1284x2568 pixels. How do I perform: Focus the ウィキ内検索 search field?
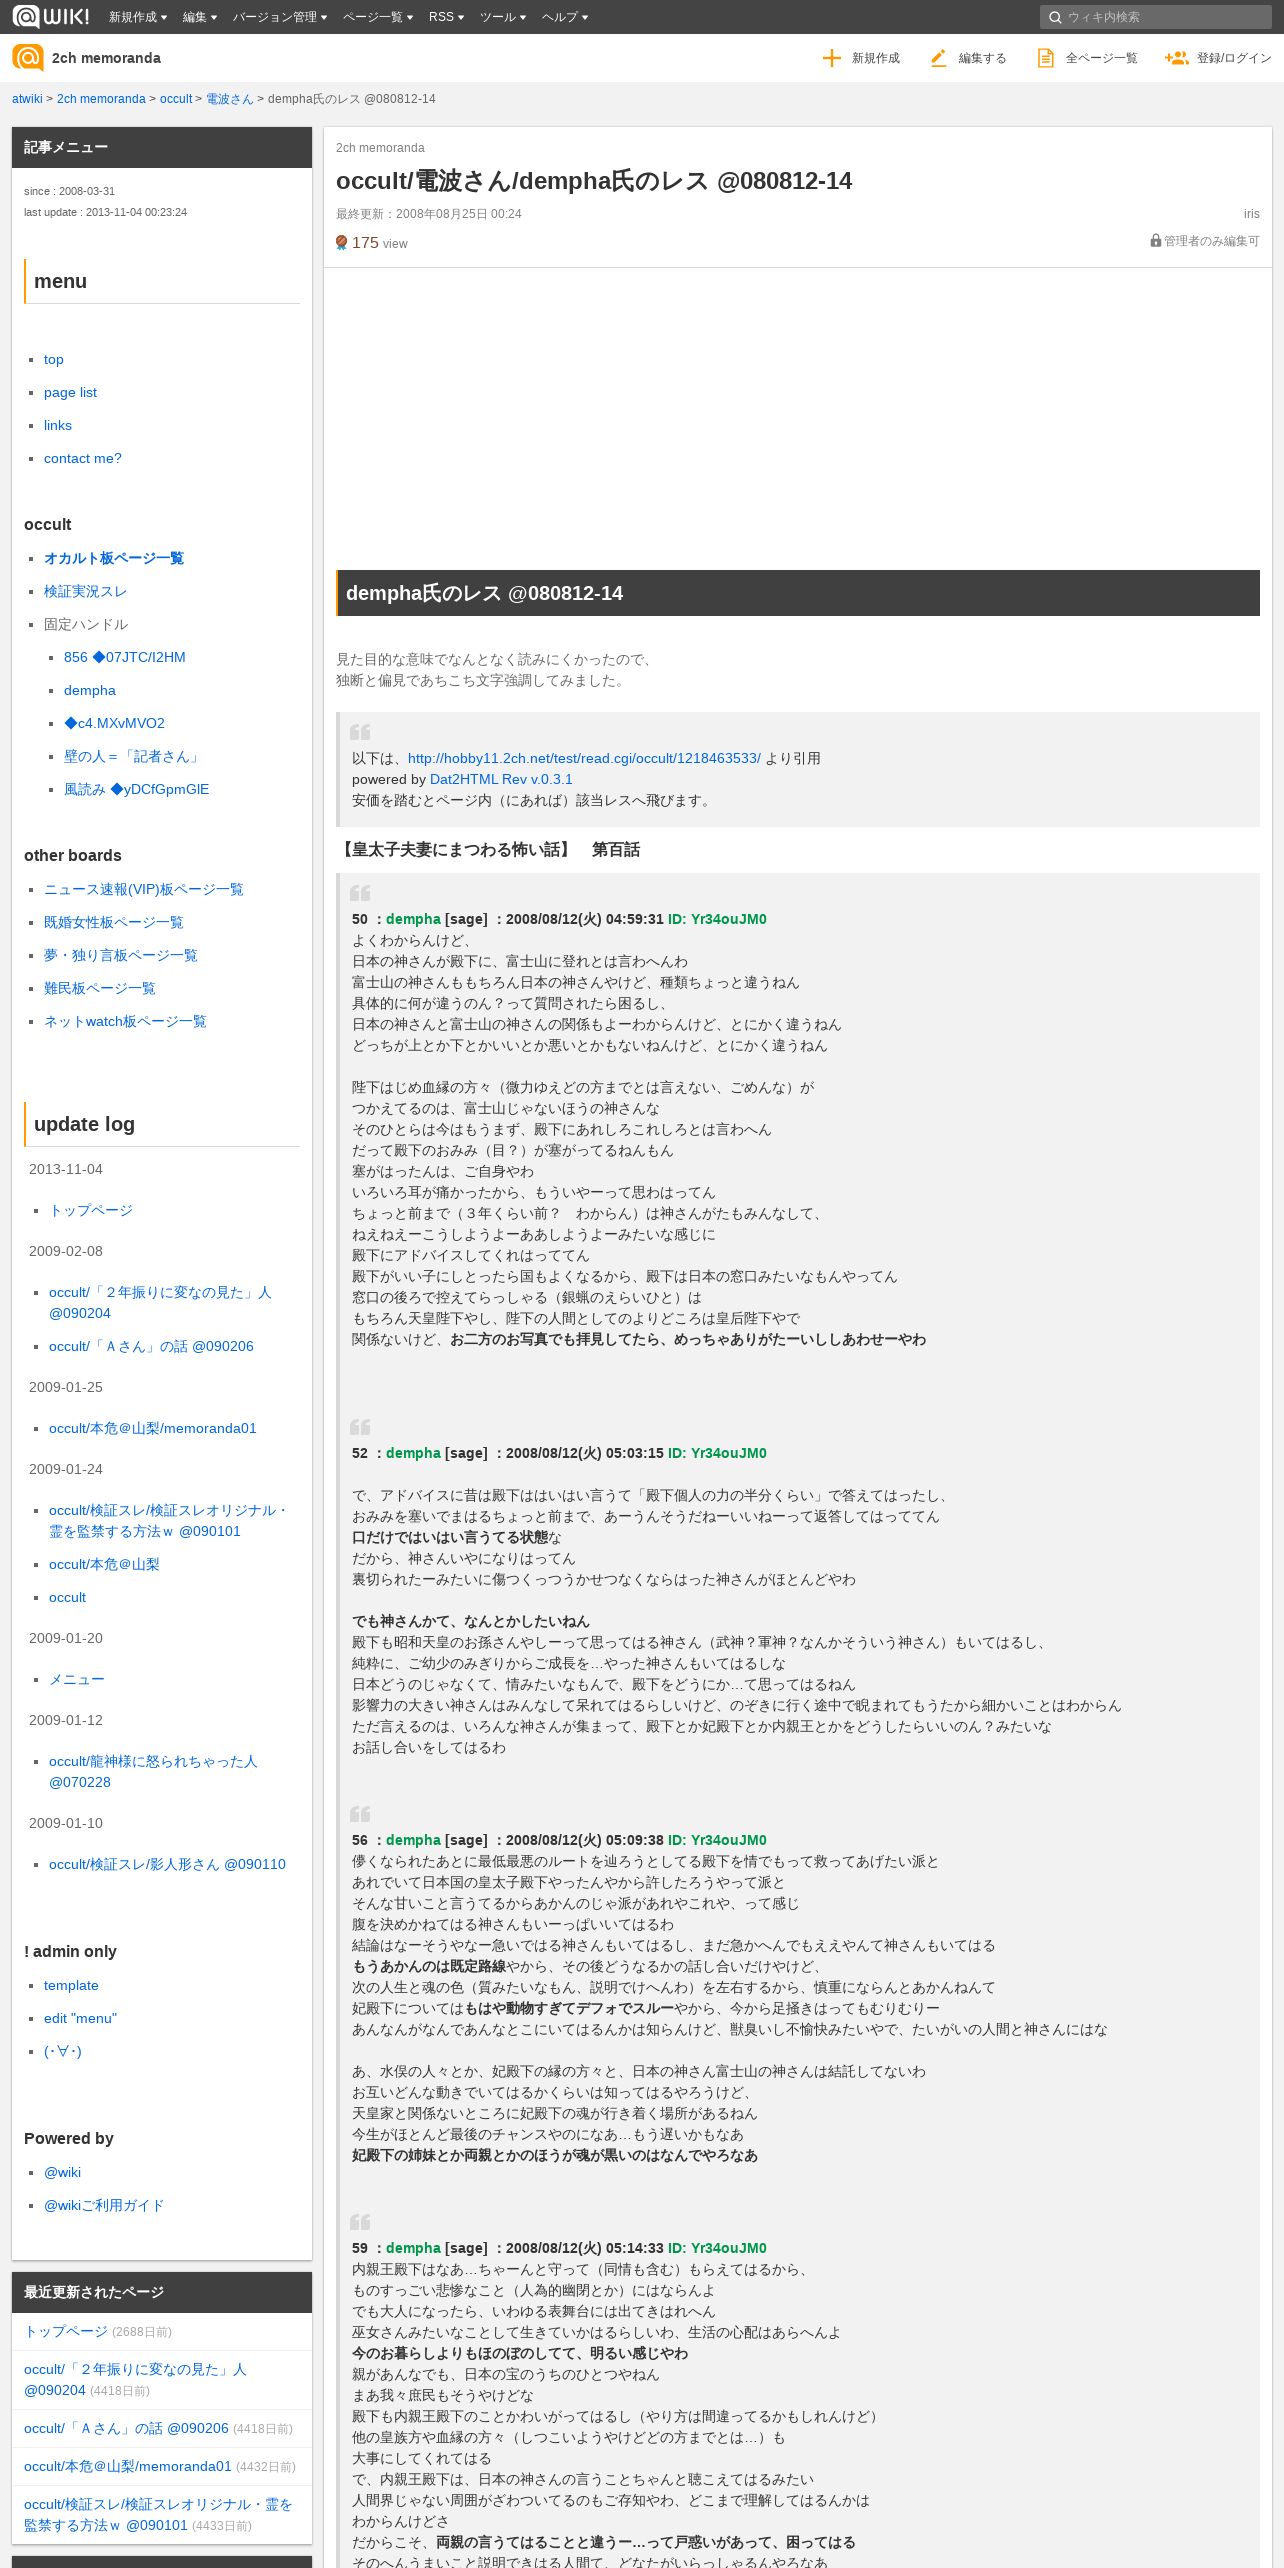tap(1155, 17)
